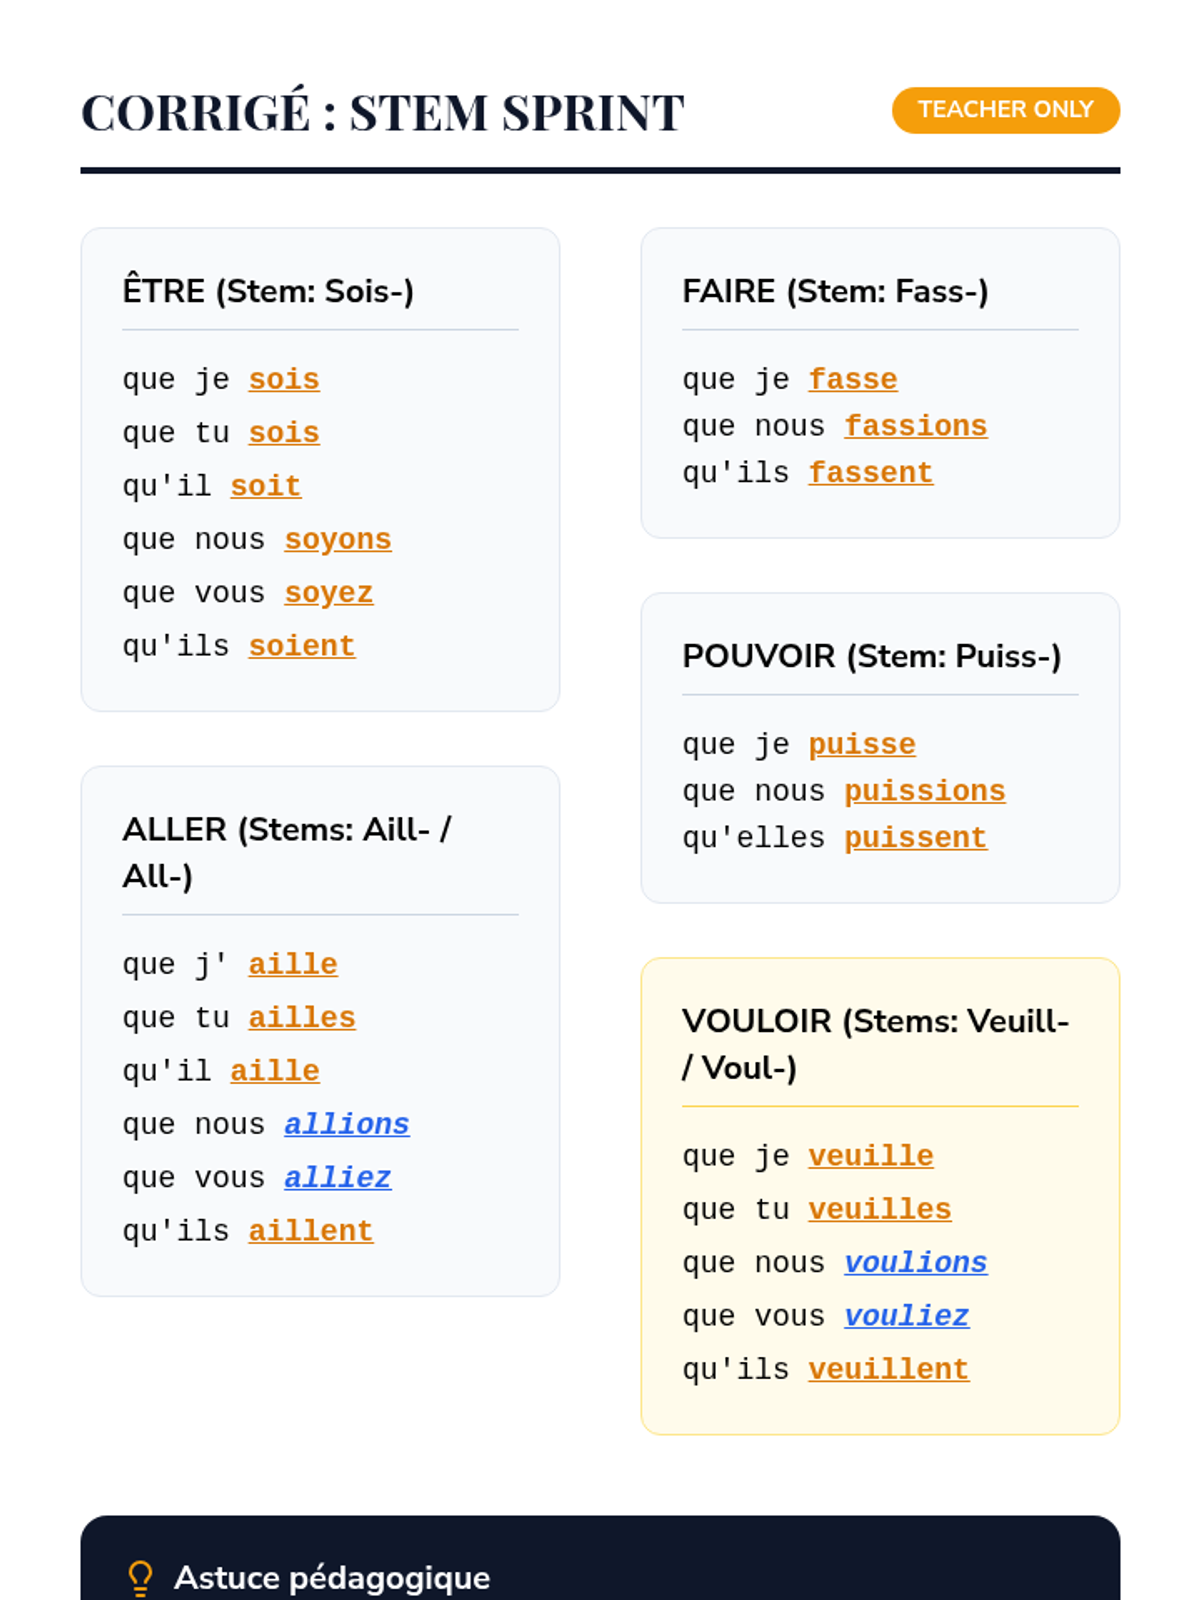Click the answer 'ailles' in ALLER card

coord(302,1018)
